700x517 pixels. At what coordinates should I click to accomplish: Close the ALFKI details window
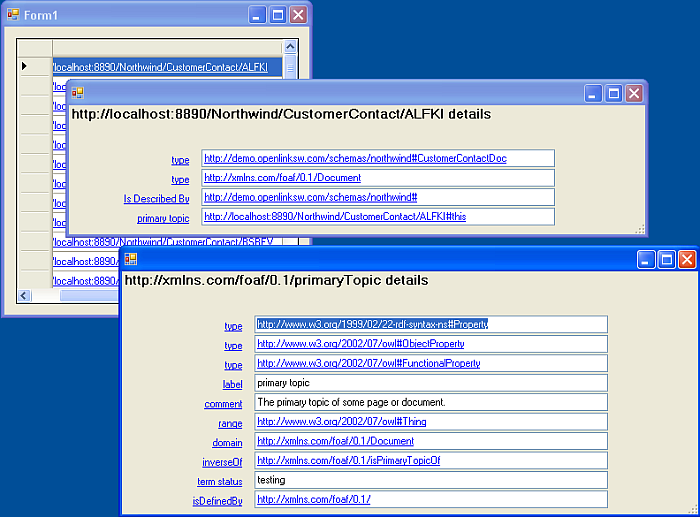pyautogui.click(x=634, y=93)
